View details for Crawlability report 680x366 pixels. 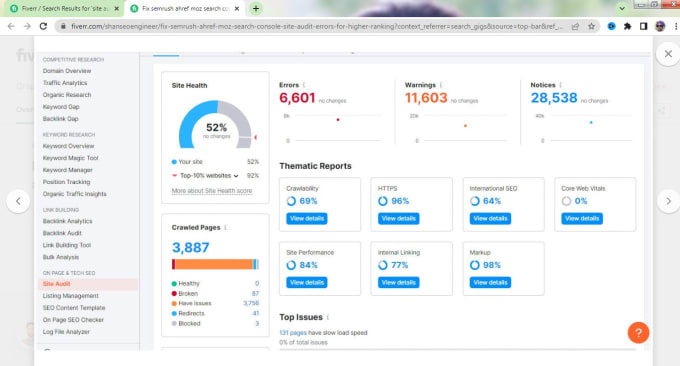(307, 219)
